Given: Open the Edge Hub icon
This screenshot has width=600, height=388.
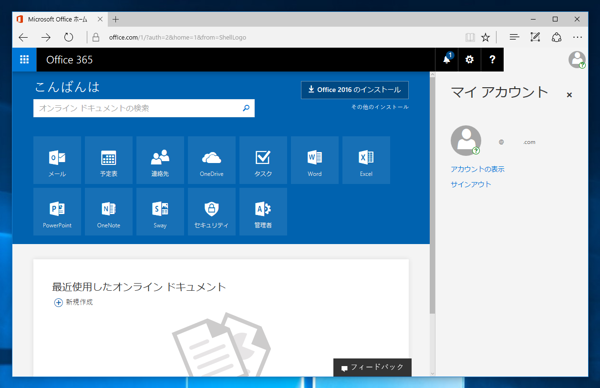Looking at the screenshot, I should tap(514, 37).
